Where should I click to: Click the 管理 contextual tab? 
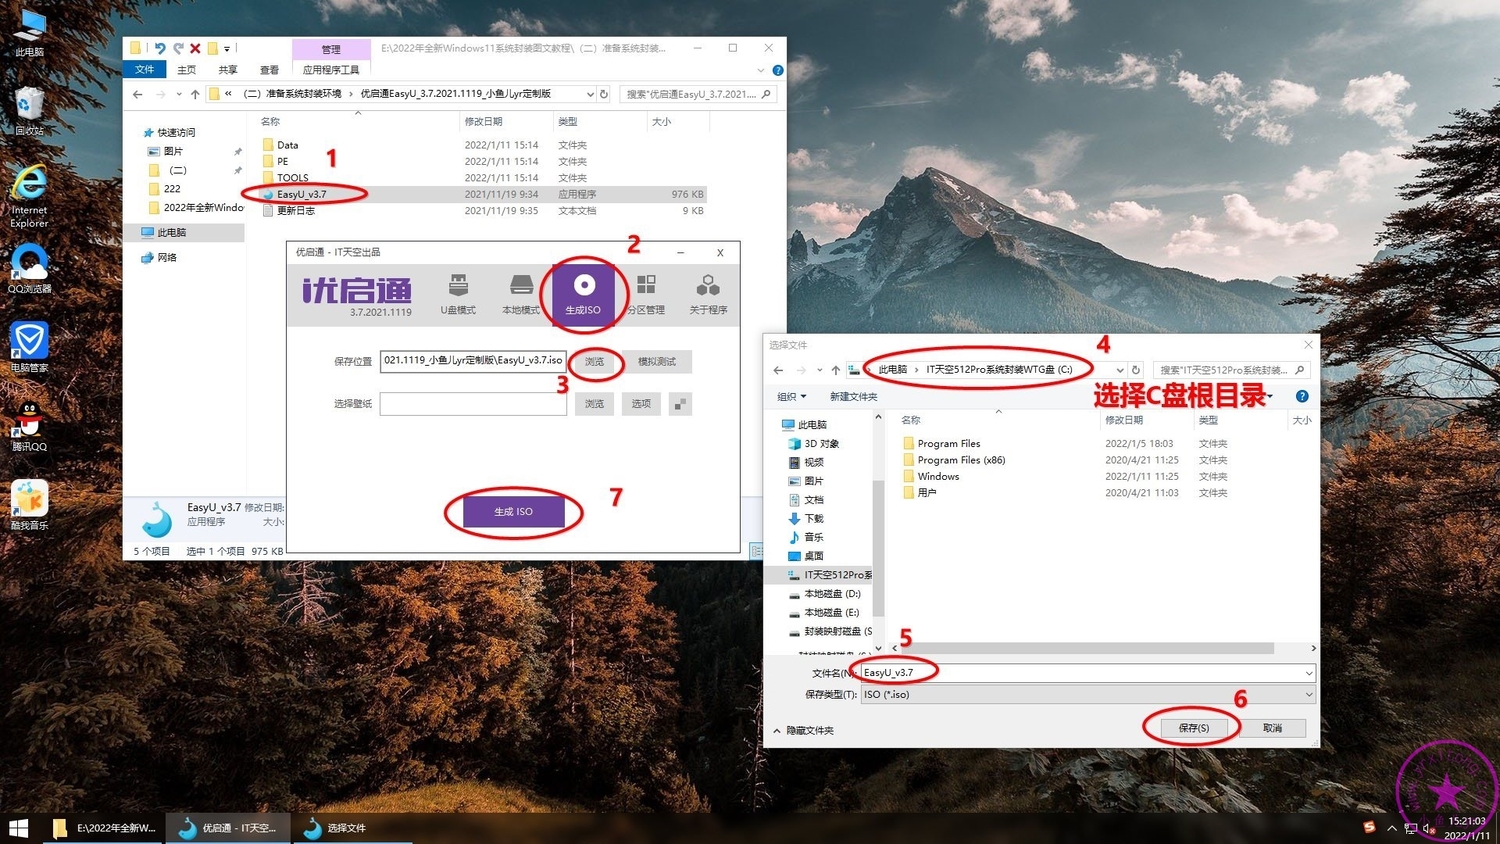pos(331,49)
